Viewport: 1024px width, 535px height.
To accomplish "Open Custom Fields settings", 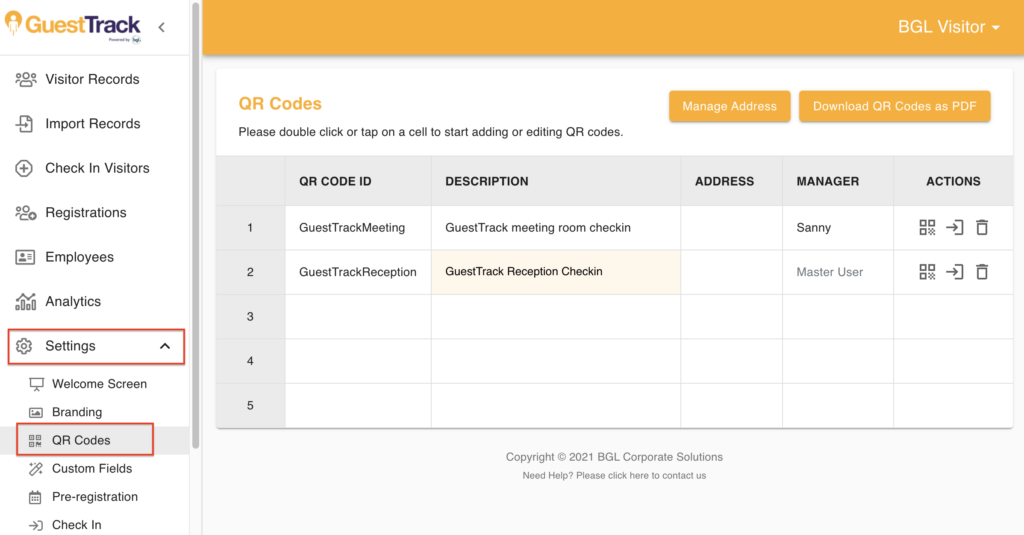I will (92, 468).
